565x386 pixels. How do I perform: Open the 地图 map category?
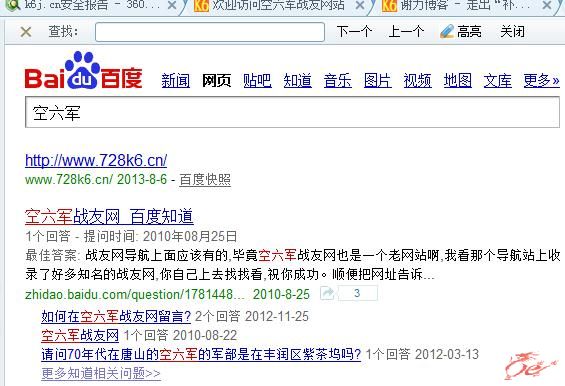tap(458, 80)
